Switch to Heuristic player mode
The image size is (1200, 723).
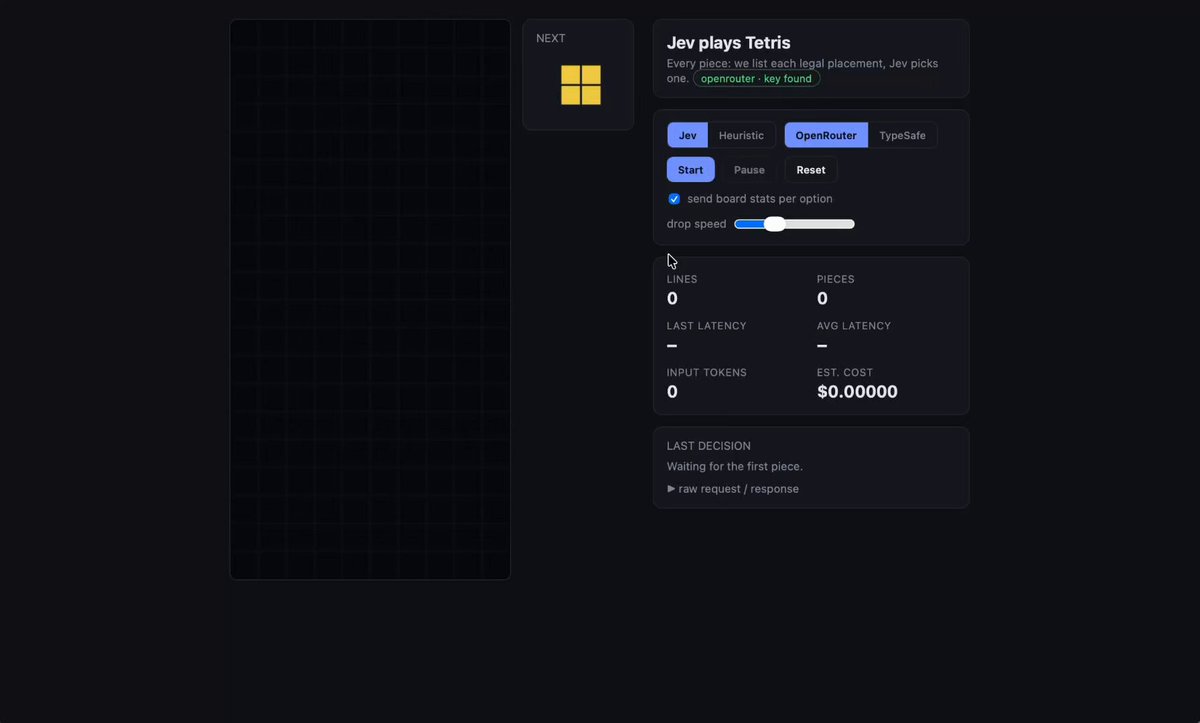point(741,135)
